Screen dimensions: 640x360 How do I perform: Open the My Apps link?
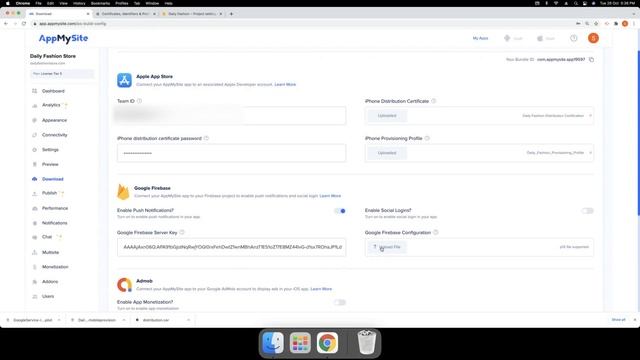(480, 38)
